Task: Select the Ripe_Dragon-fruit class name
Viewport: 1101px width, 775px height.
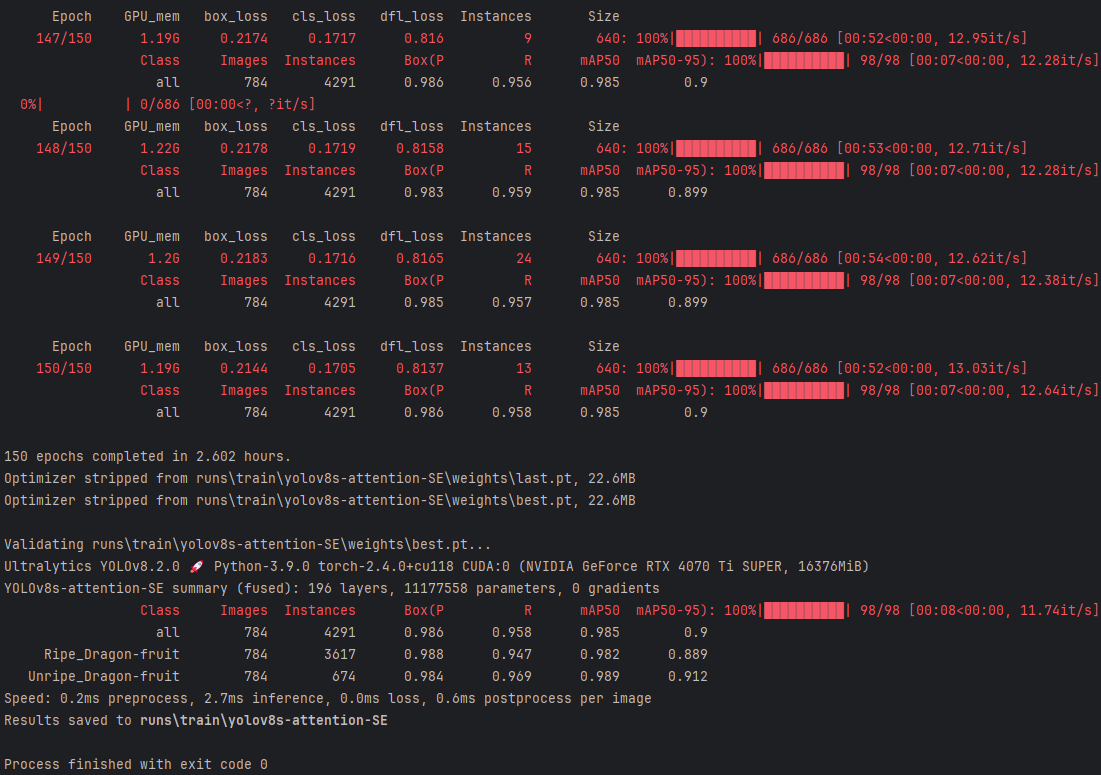Action: tap(112, 655)
